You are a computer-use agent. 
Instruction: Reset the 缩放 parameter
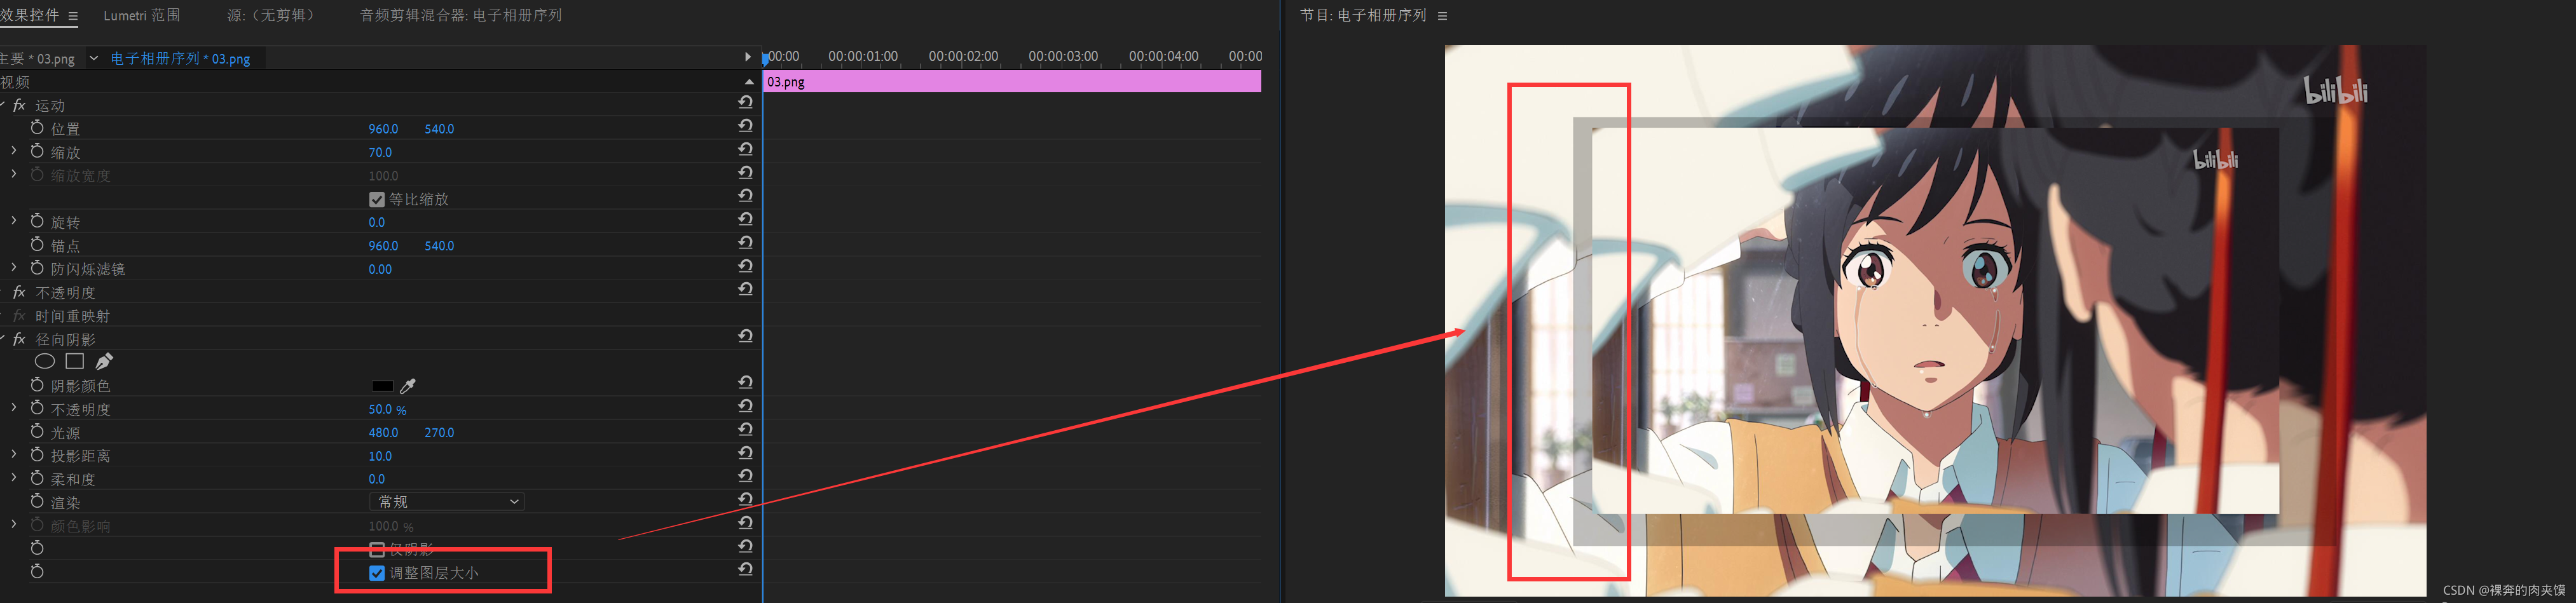pyautogui.click(x=745, y=149)
